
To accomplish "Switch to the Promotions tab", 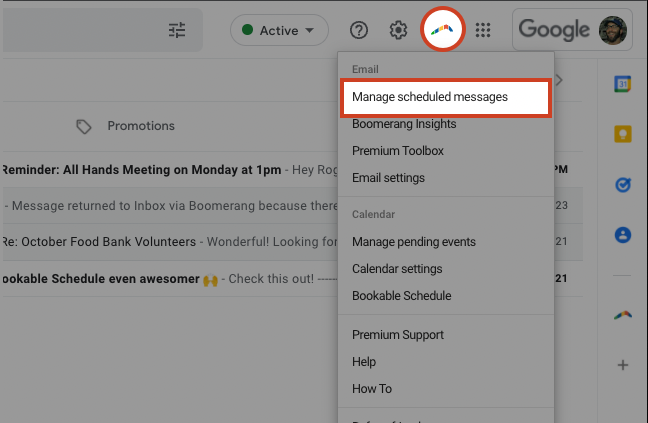I will tap(125, 126).
